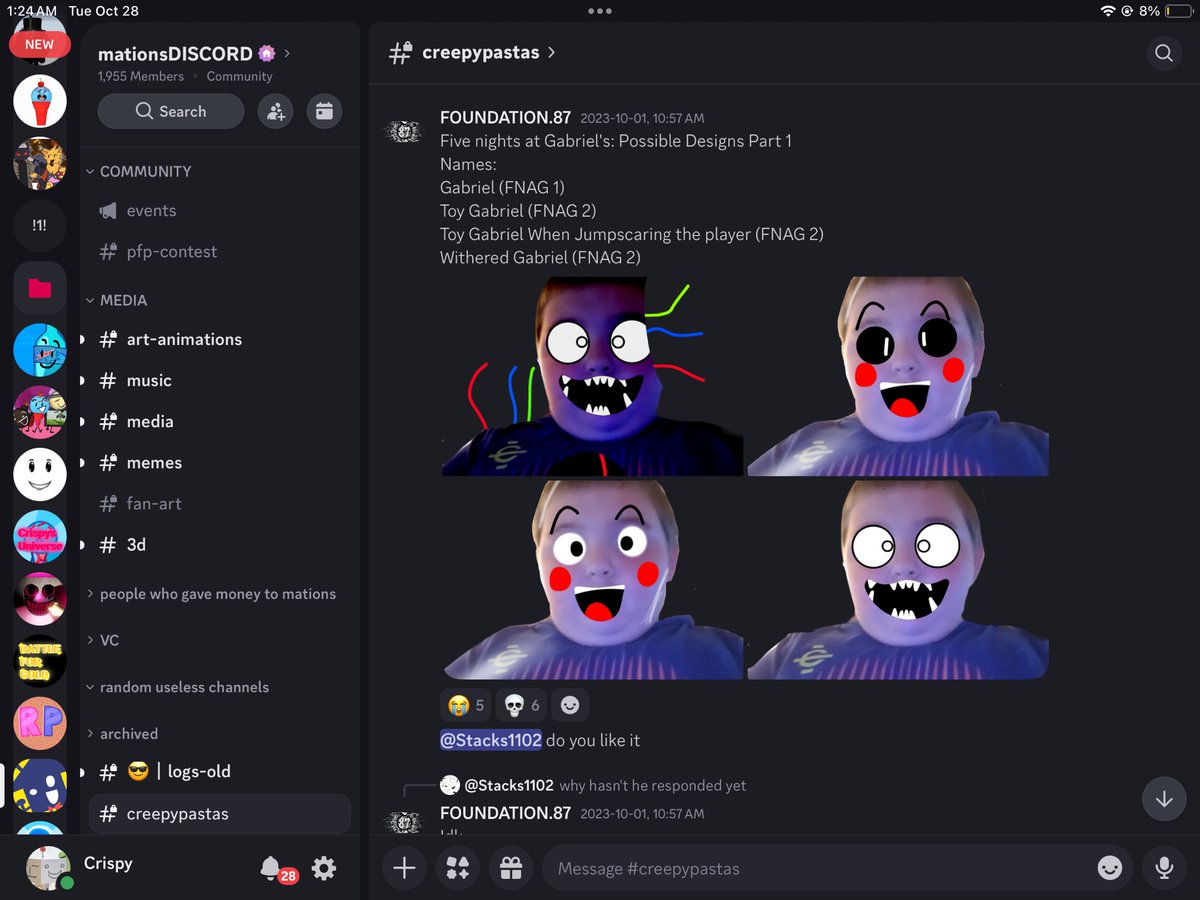Click the Wi-Fi status icon
1200x900 pixels.
click(x=1108, y=10)
